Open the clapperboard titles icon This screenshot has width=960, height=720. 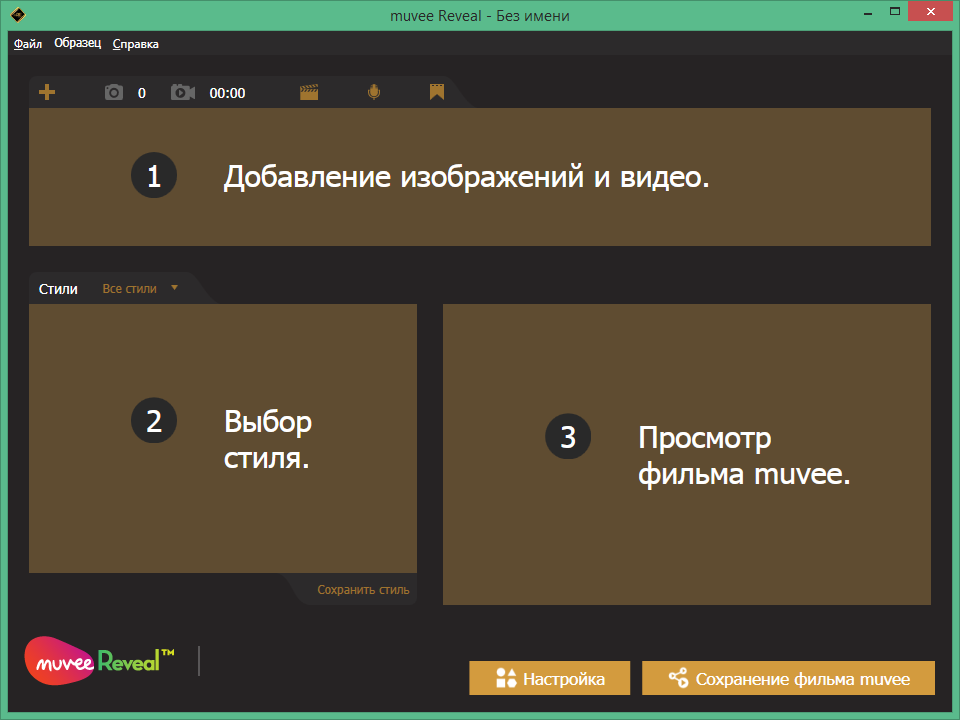tap(309, 92)
